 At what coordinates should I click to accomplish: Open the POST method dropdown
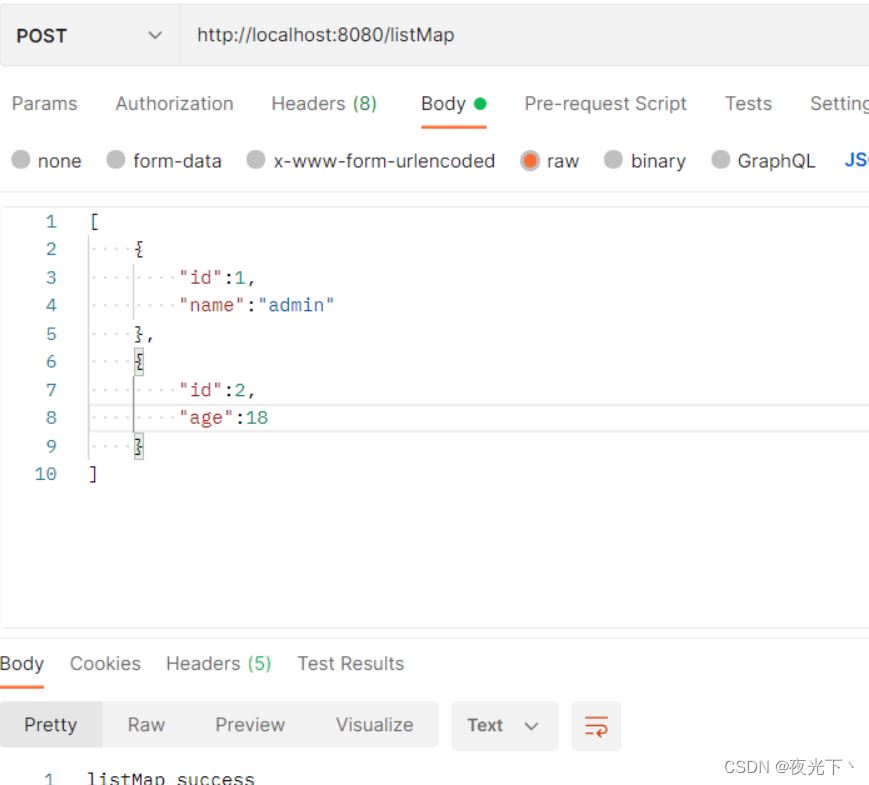tap(89, 36)
